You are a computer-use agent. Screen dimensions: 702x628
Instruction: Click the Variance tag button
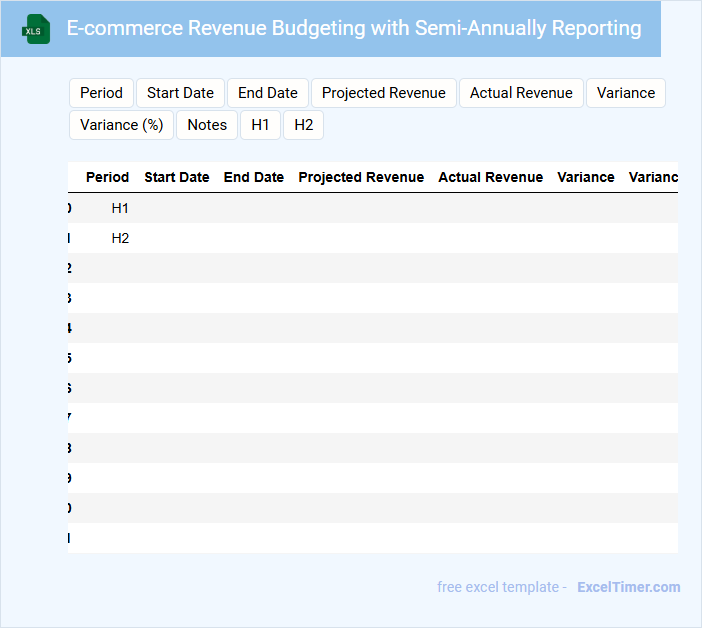(x=625, y=93)
